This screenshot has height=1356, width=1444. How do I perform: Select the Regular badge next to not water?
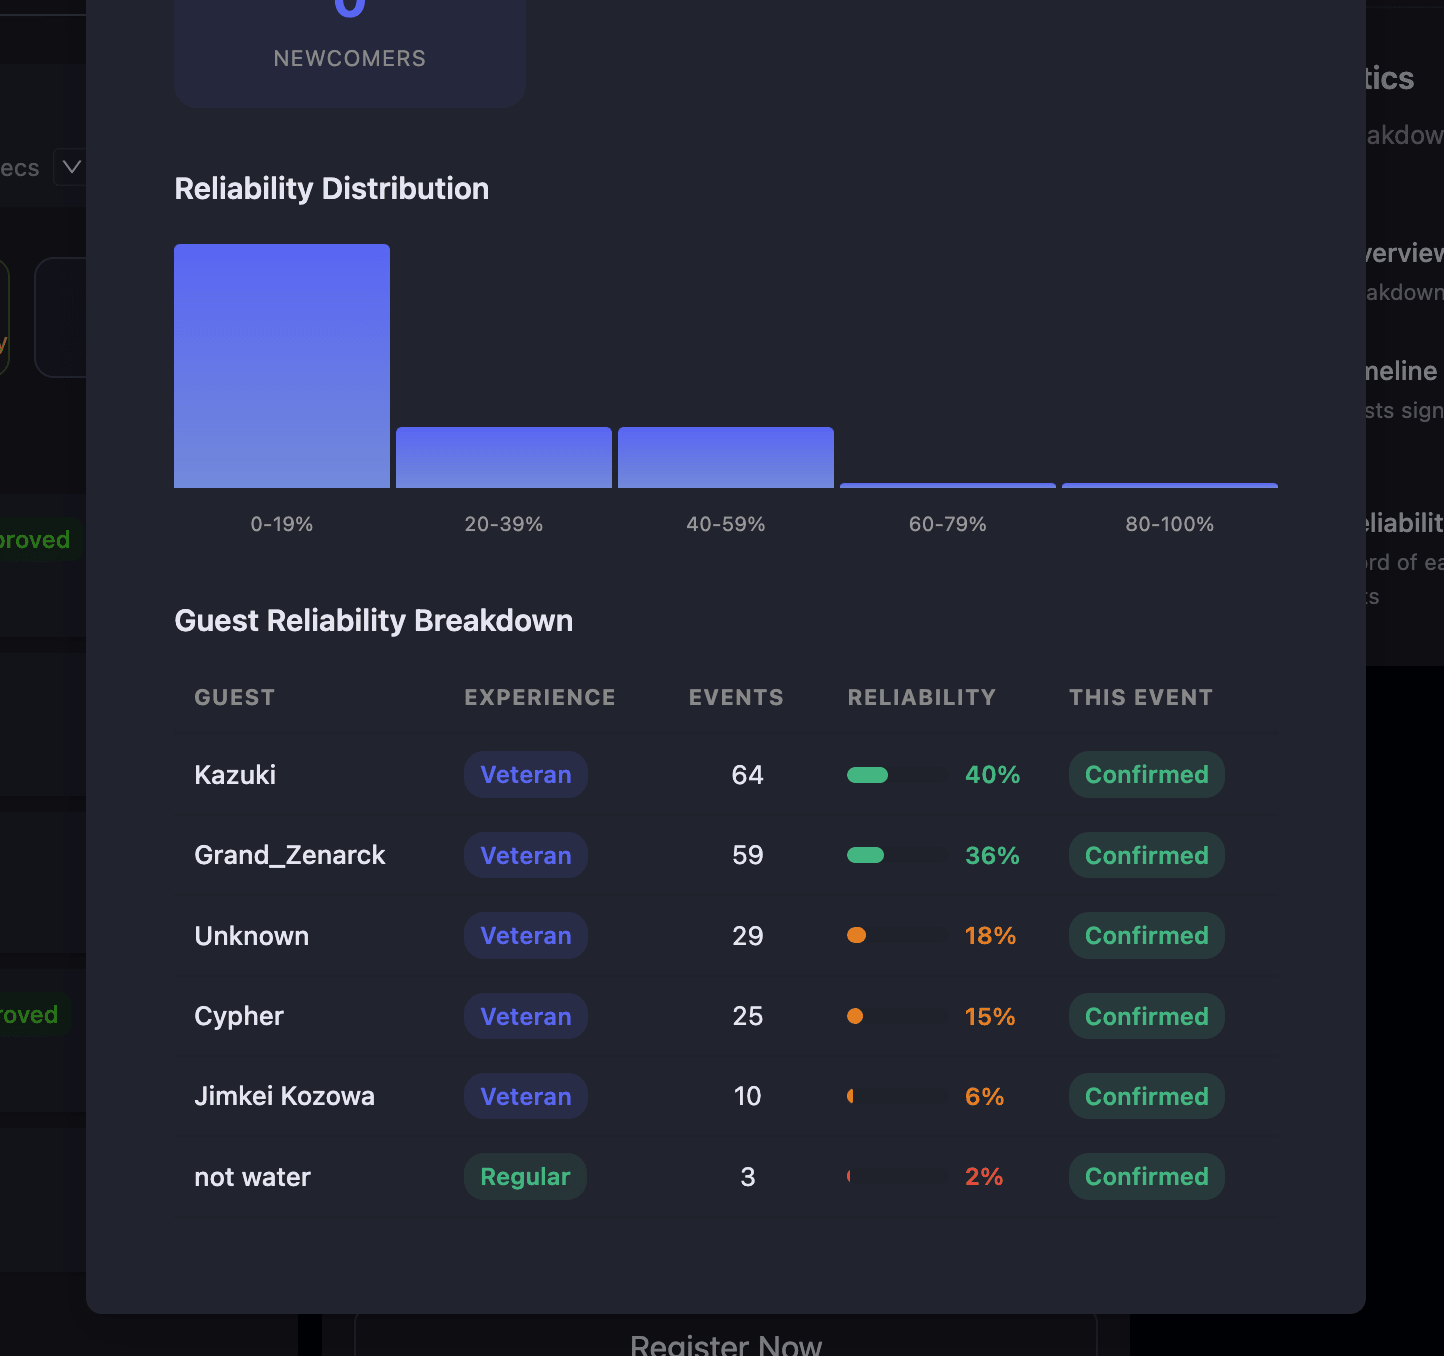tap(525, 1176)
